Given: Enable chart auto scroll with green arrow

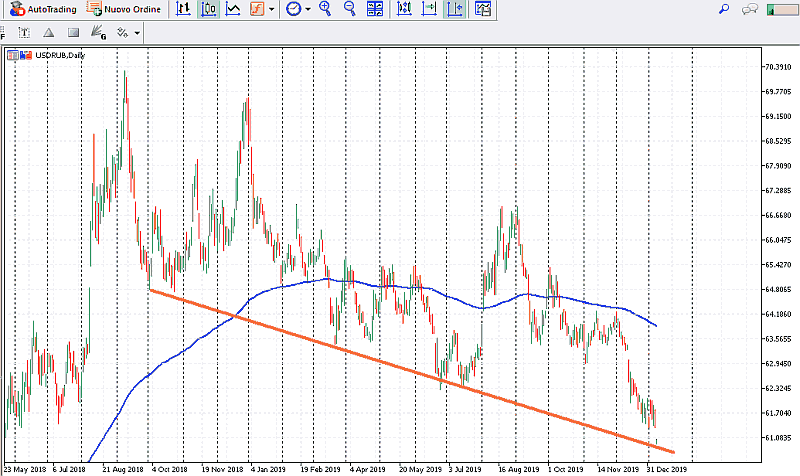Looking at the screenshot, I should tap(429, 9).
